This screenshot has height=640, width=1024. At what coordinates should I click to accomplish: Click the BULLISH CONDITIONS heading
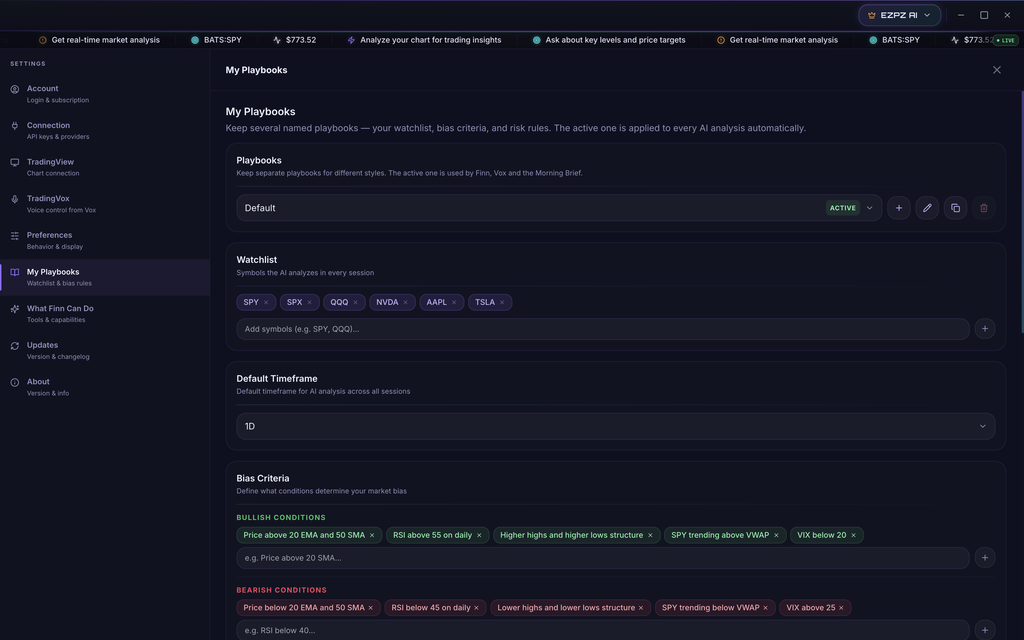tap(281, 517)
